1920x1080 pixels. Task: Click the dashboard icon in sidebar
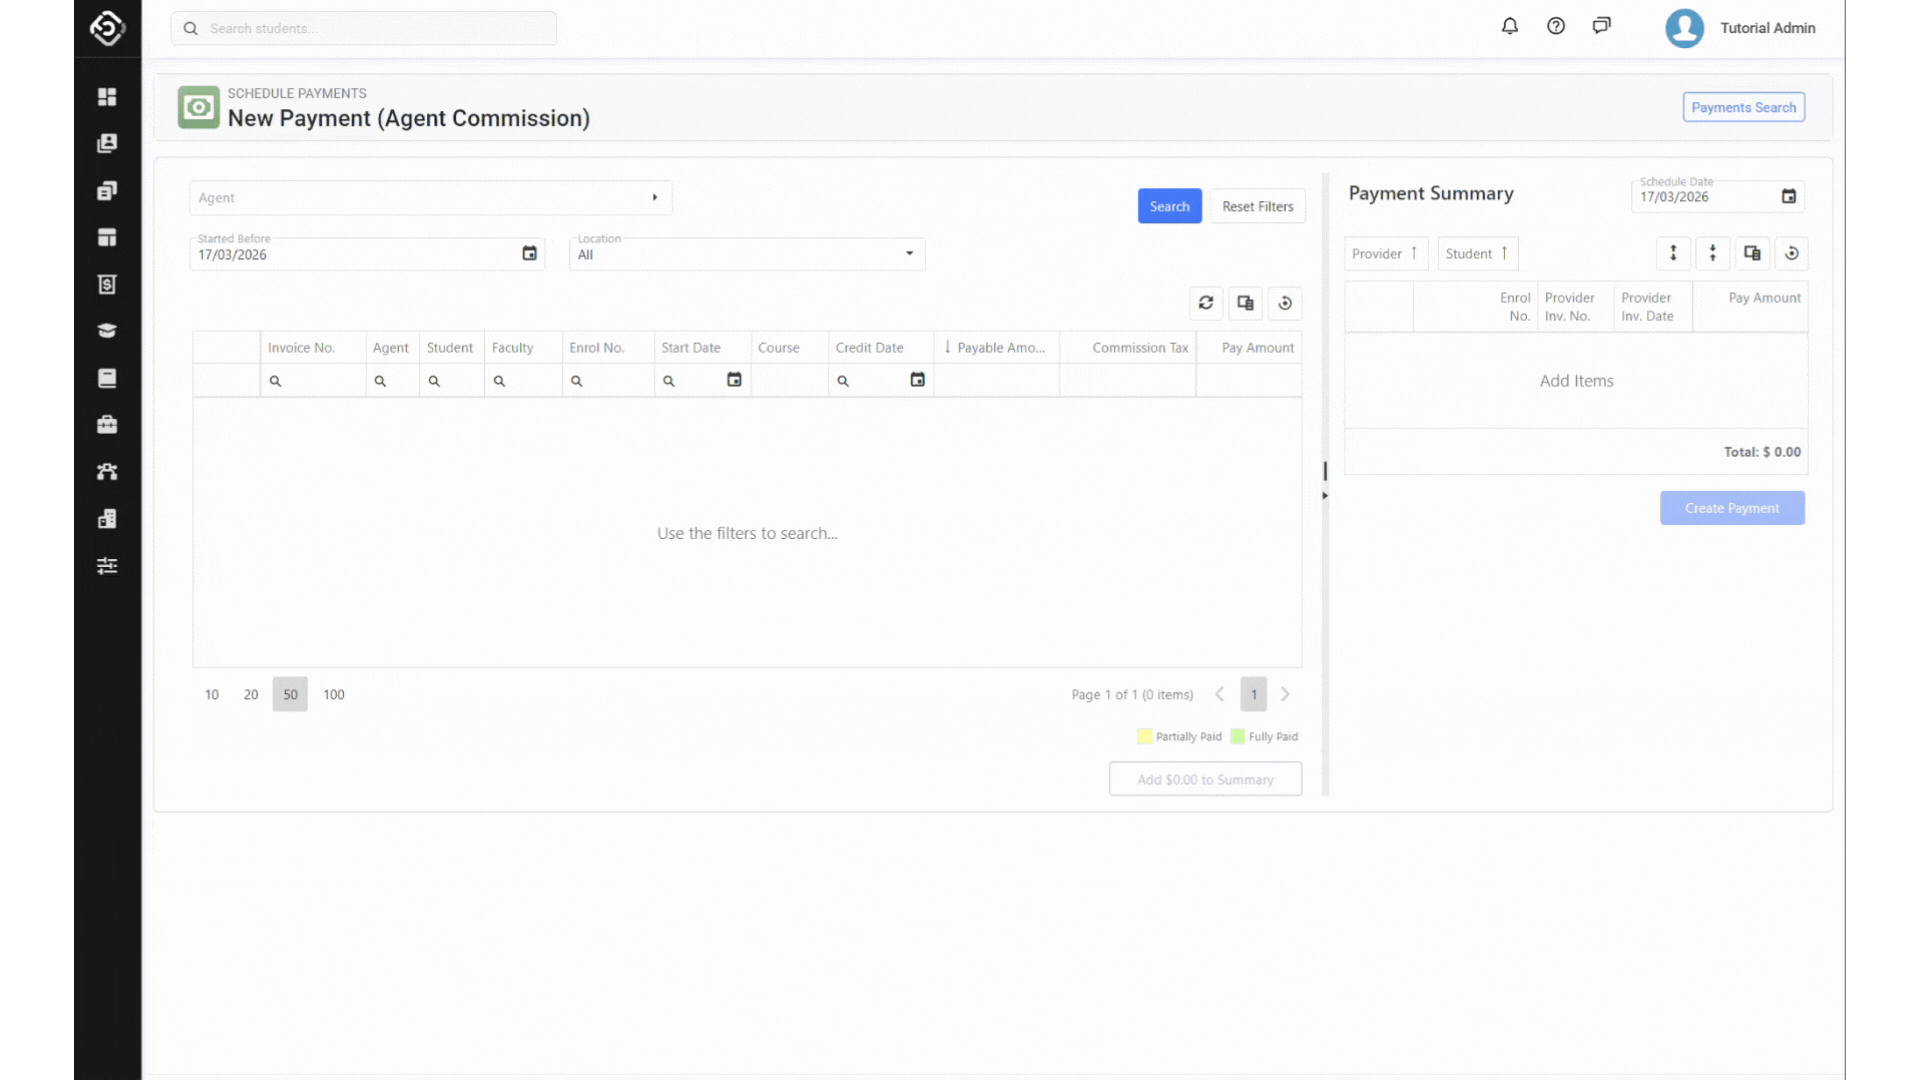[107, 97]
